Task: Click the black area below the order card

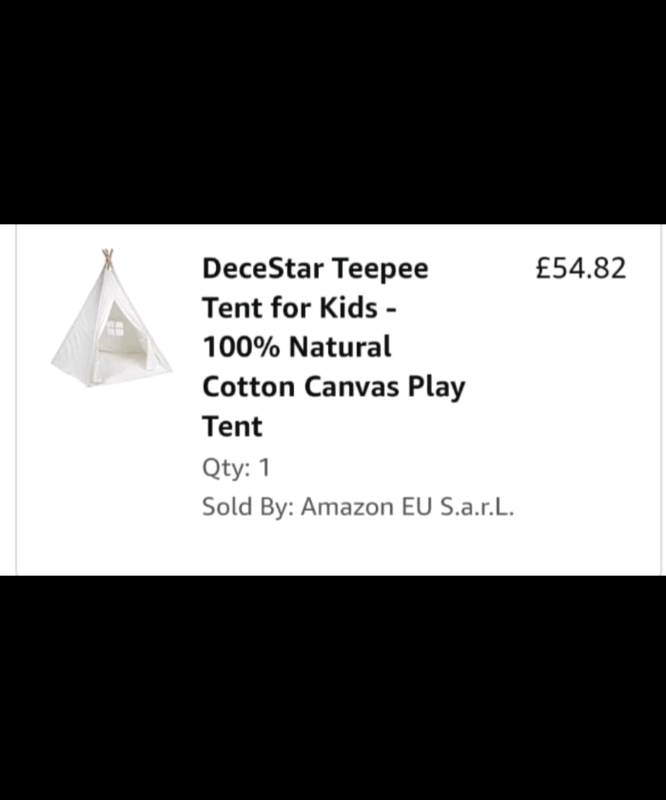Action: pyautogui.click(x=333, y=688)
